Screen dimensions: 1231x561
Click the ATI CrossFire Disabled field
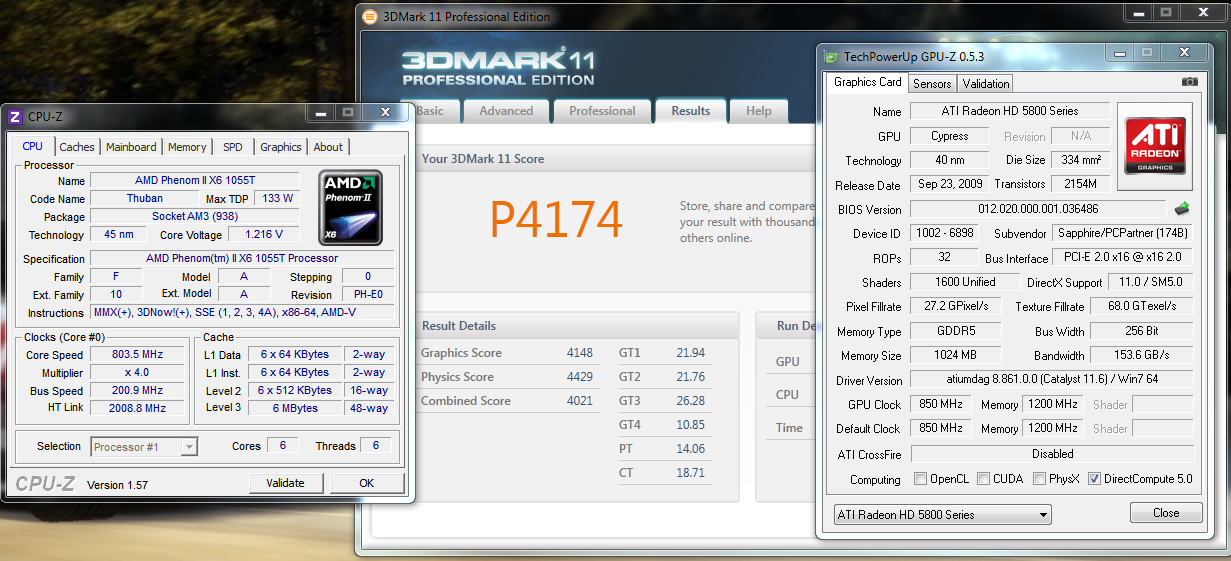point(1052,453)
